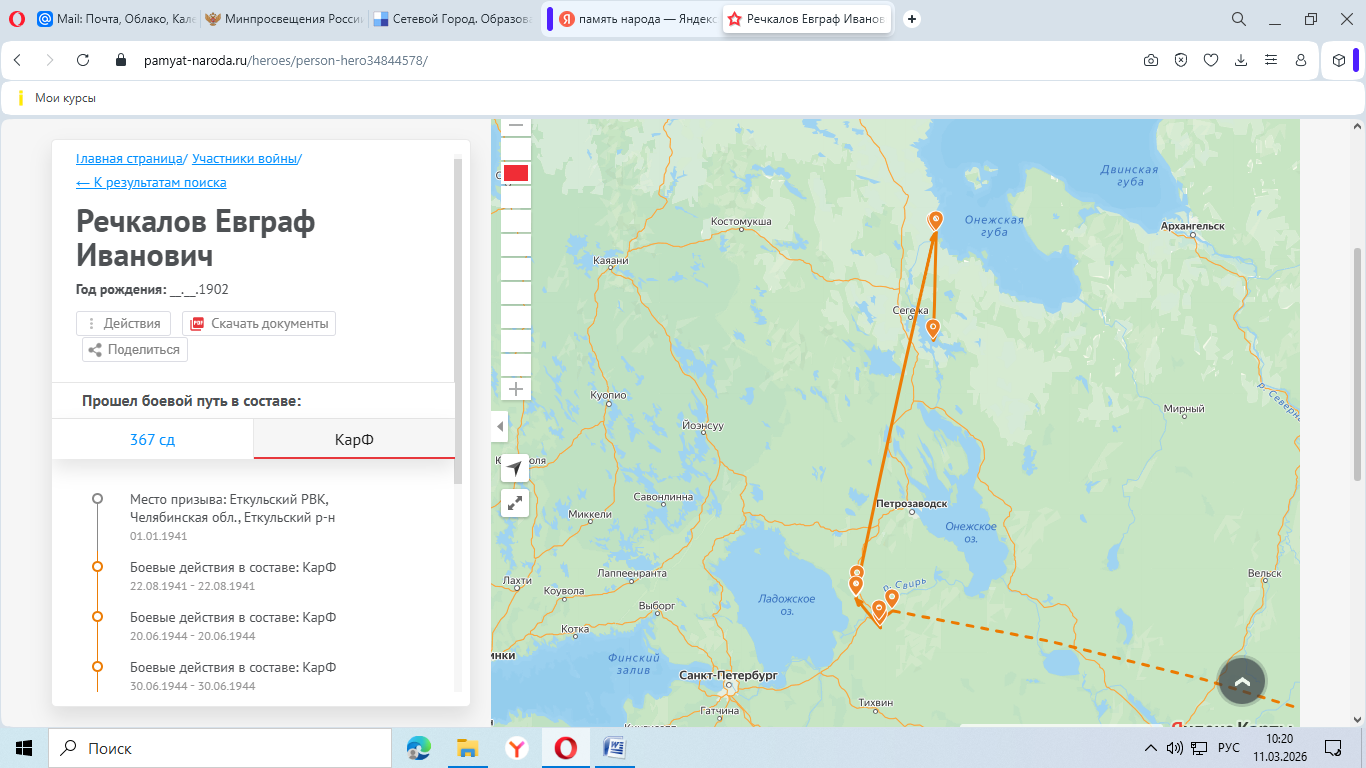Screen dimensions: 1366x768
Task: Open the extensions cube icon
Action: pyautogui.click(x=1339, y=60)
